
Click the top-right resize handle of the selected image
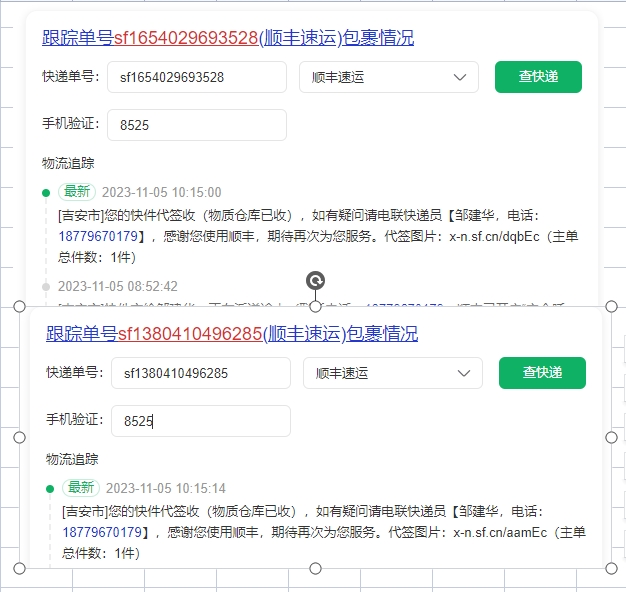click(611, 307)
